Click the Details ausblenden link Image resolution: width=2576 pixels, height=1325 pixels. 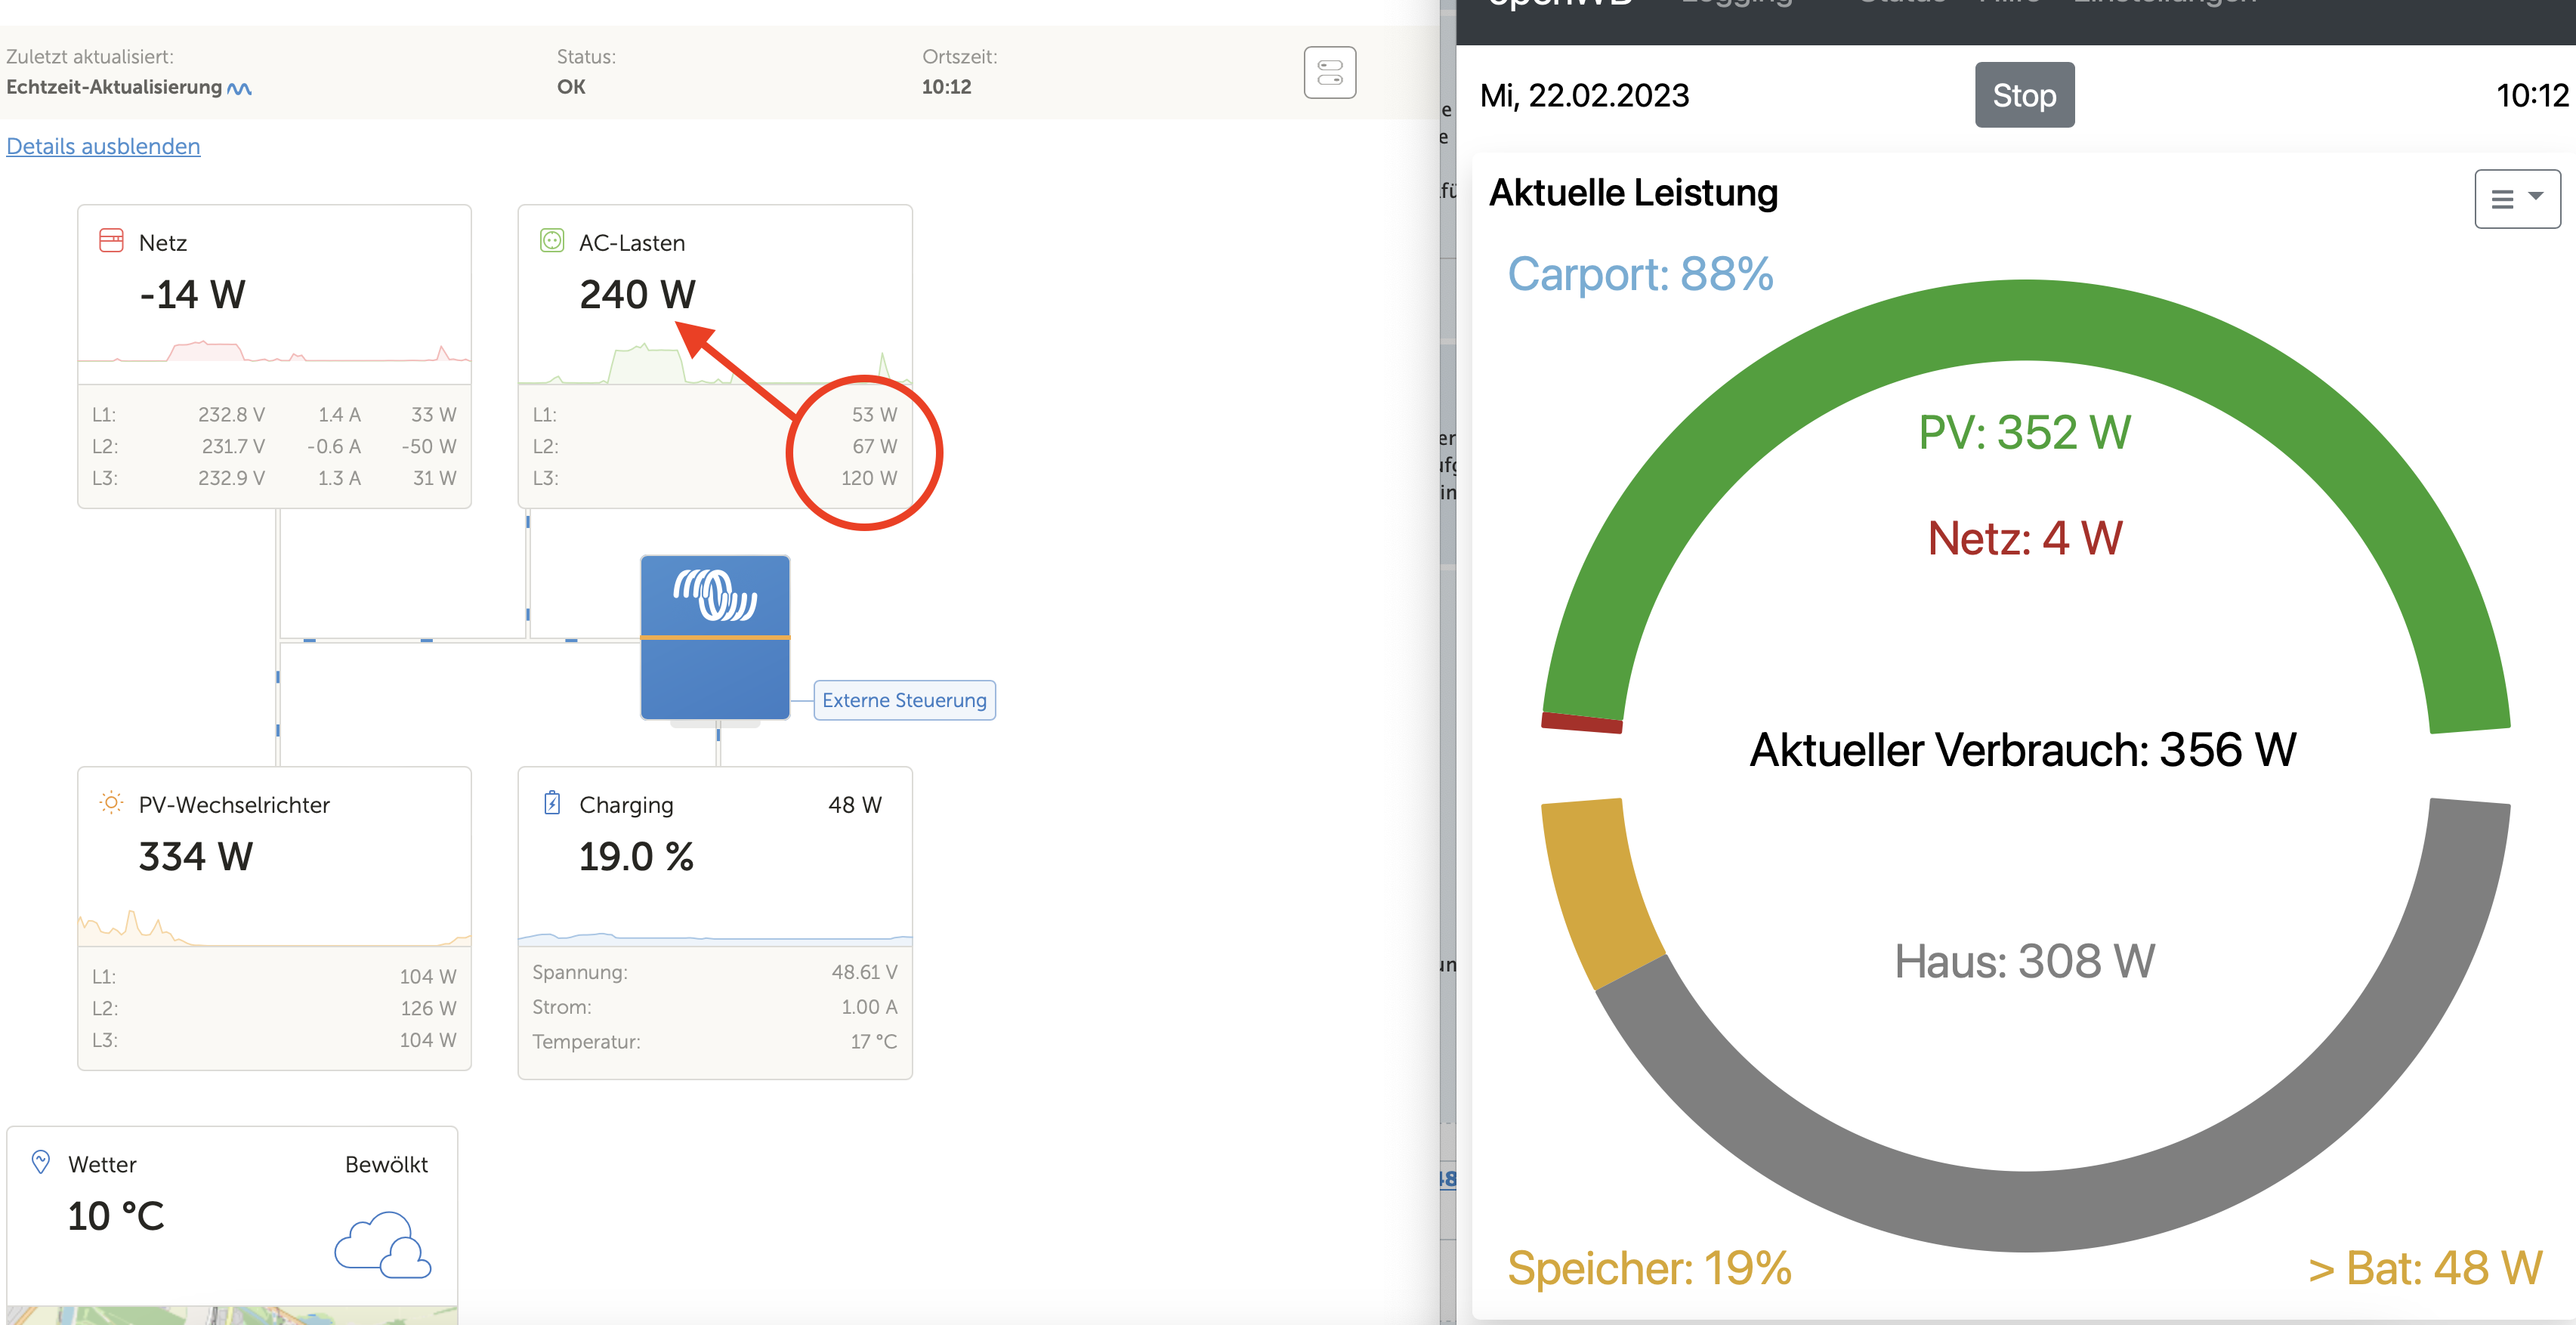click(x=103, y=147)
